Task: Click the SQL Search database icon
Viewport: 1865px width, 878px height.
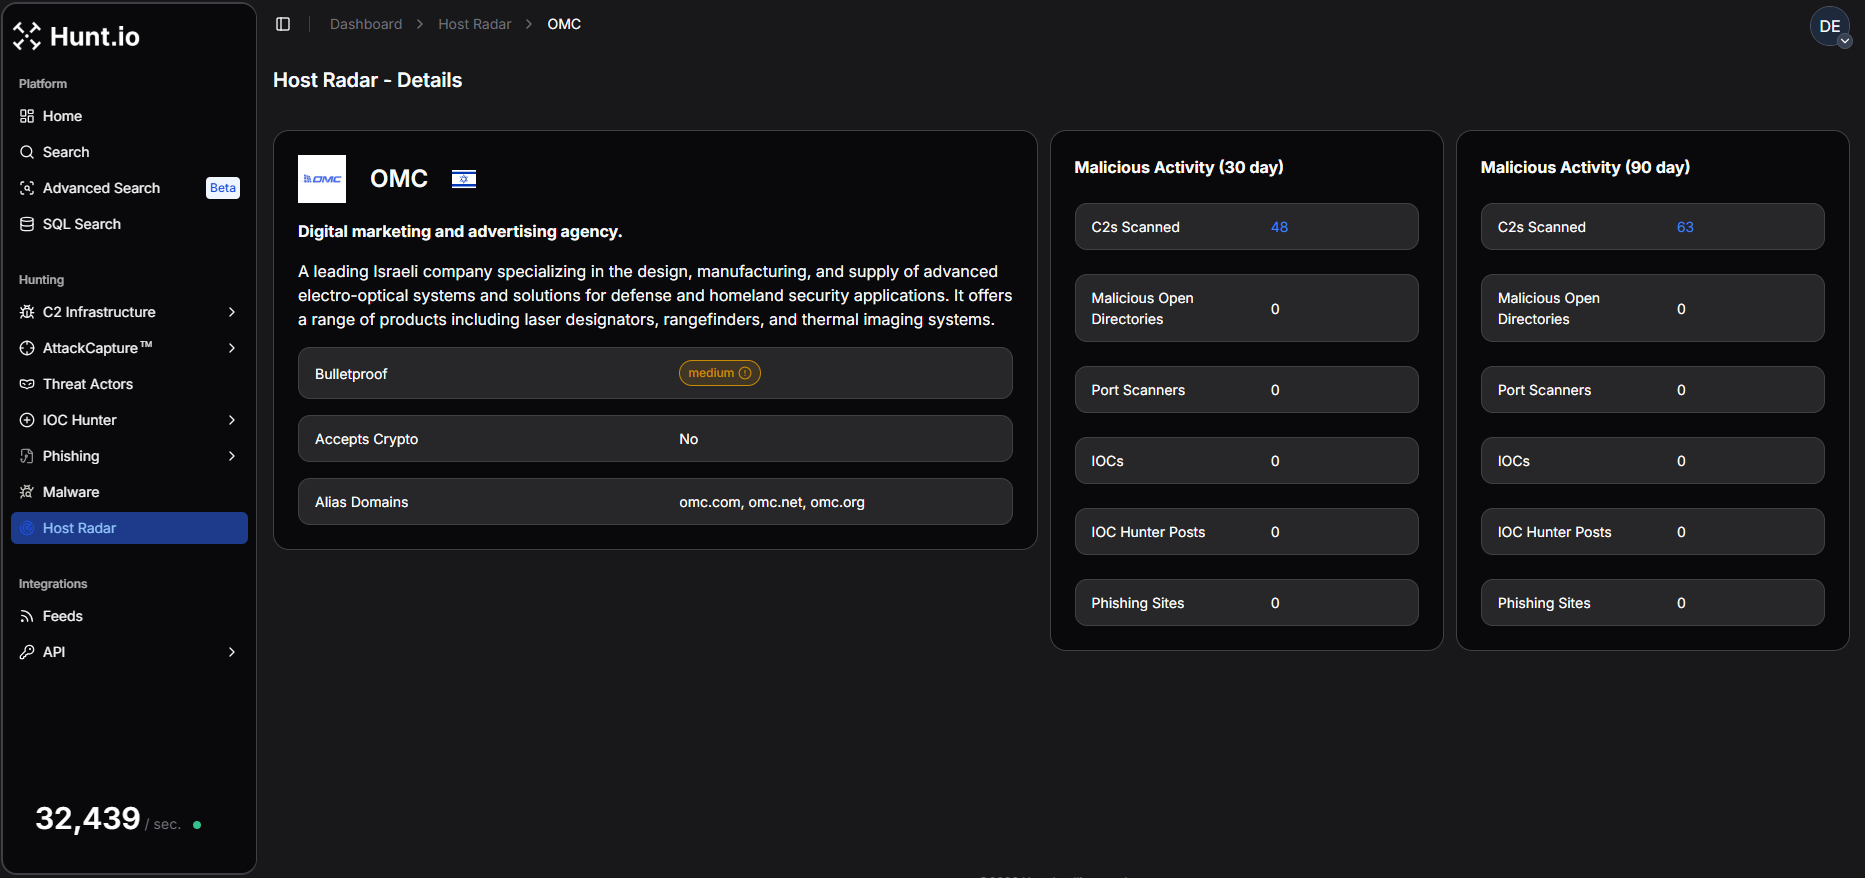Action: point(27,224)
